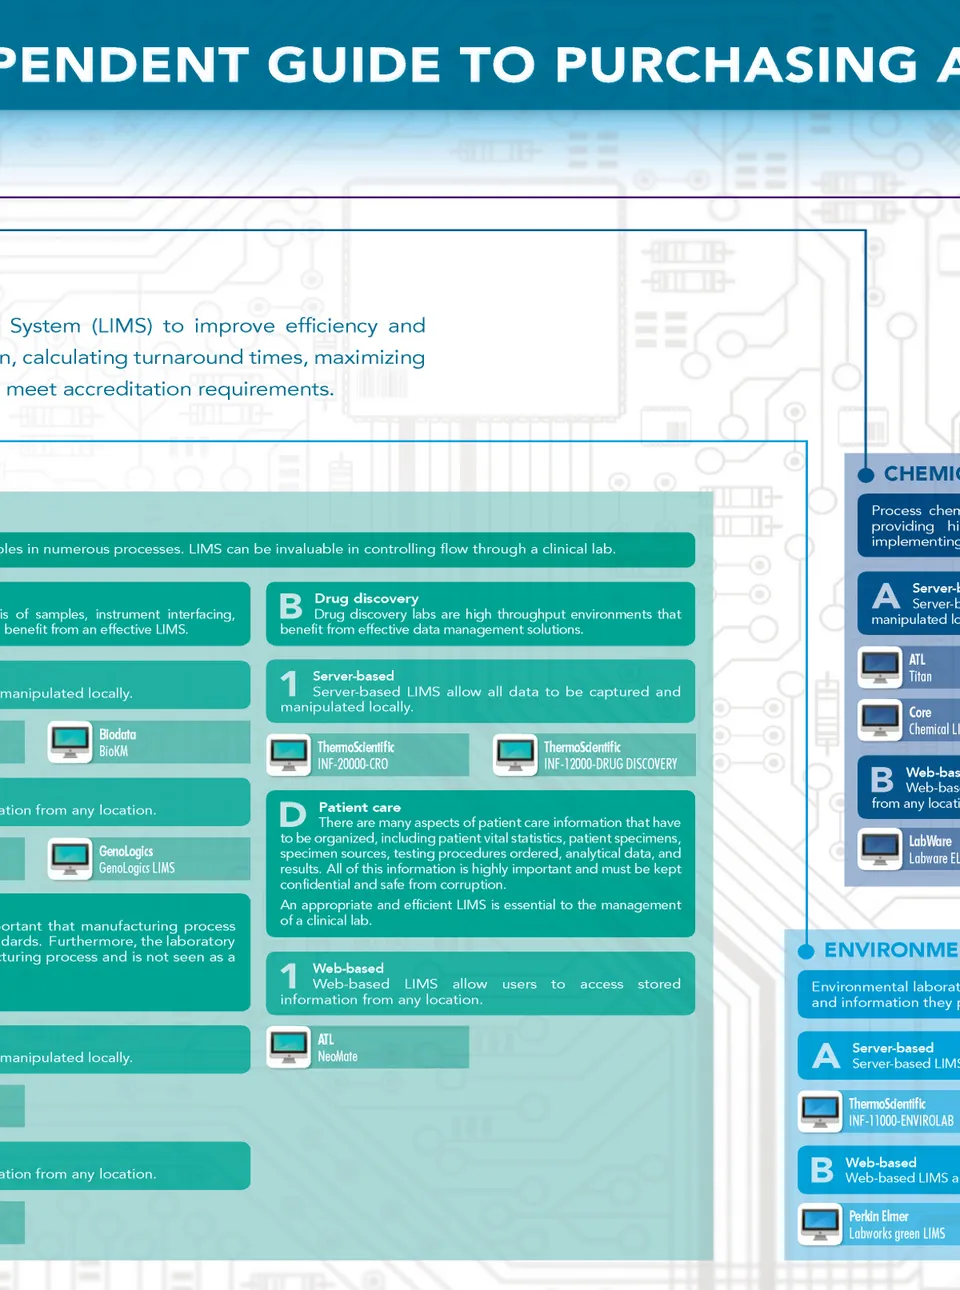Click the monitor icon beside GenoLogics LIMS

point(70,859)
